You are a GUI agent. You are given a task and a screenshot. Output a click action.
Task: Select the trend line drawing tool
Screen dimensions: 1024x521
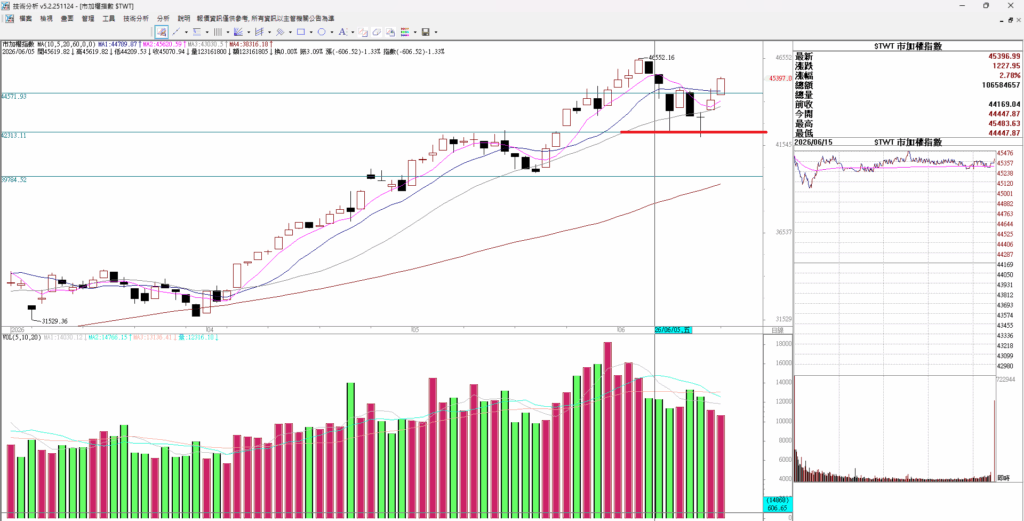[176, 32]
